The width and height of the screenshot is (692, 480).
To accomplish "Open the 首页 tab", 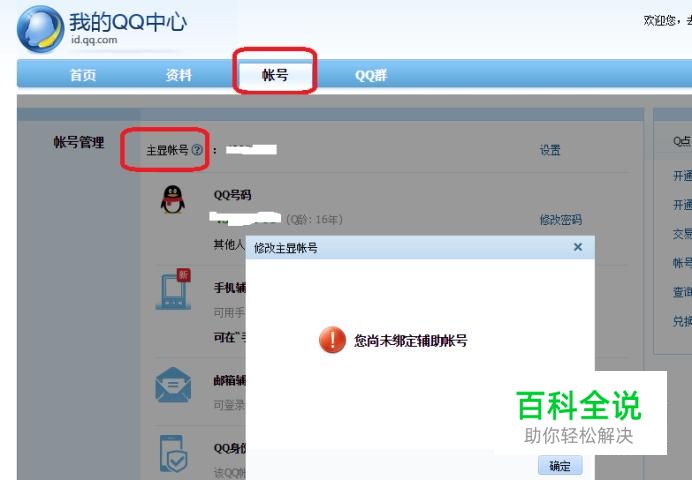I will click(83, 75).
